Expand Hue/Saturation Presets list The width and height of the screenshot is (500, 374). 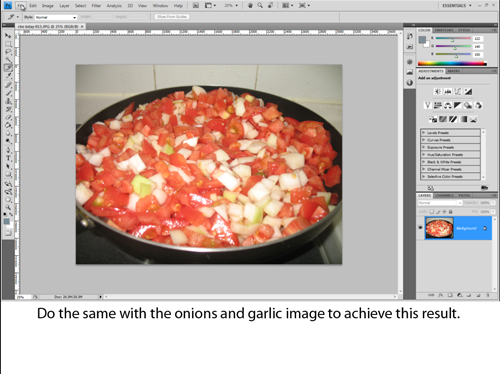pyautogui.click(x=424, y=155)
